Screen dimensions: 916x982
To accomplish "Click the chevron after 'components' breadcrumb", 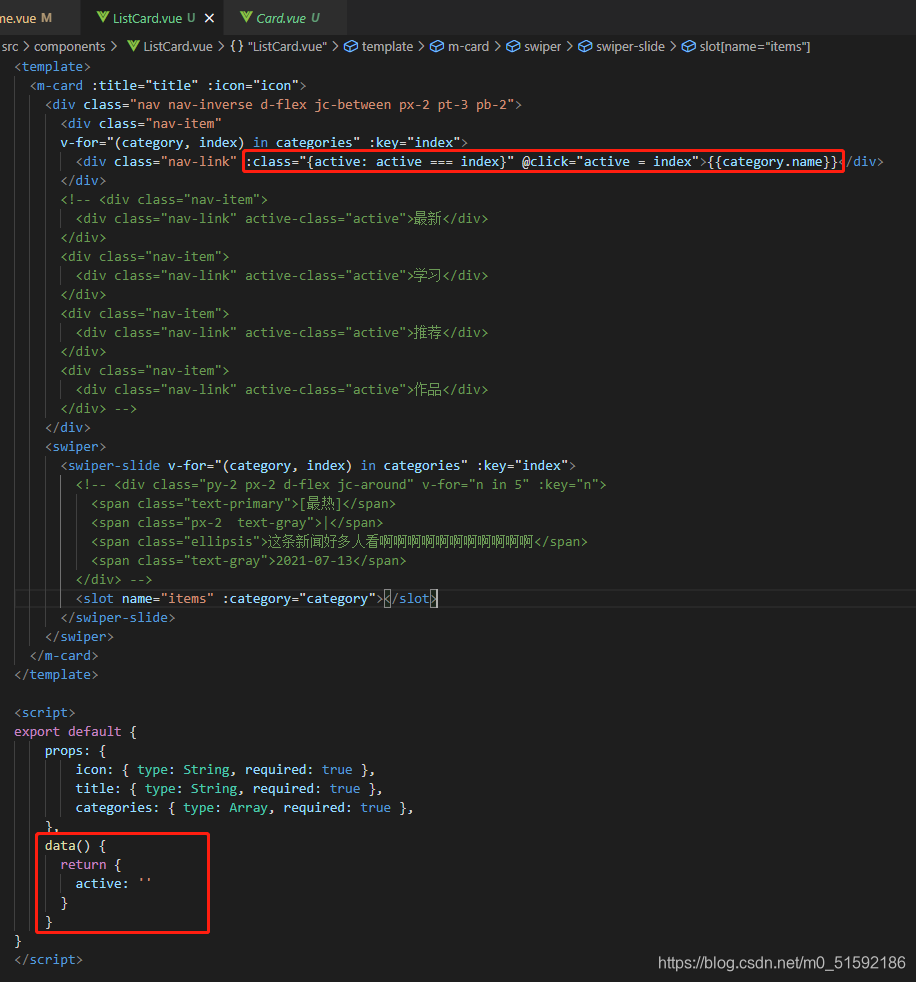I will [x=114, y=46].
